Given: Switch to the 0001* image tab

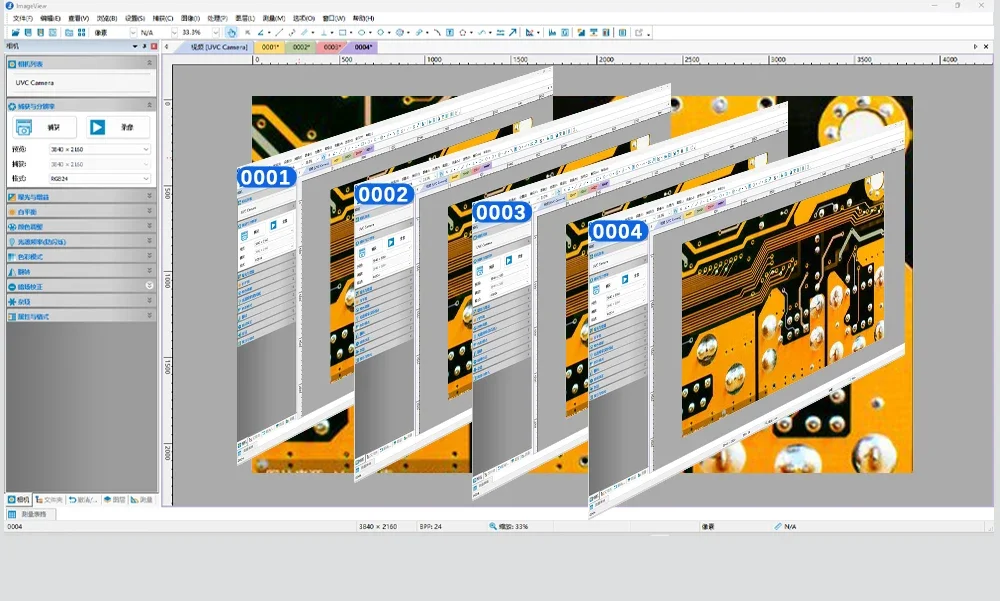Looking at the screenshot, I should pos(270,47).
